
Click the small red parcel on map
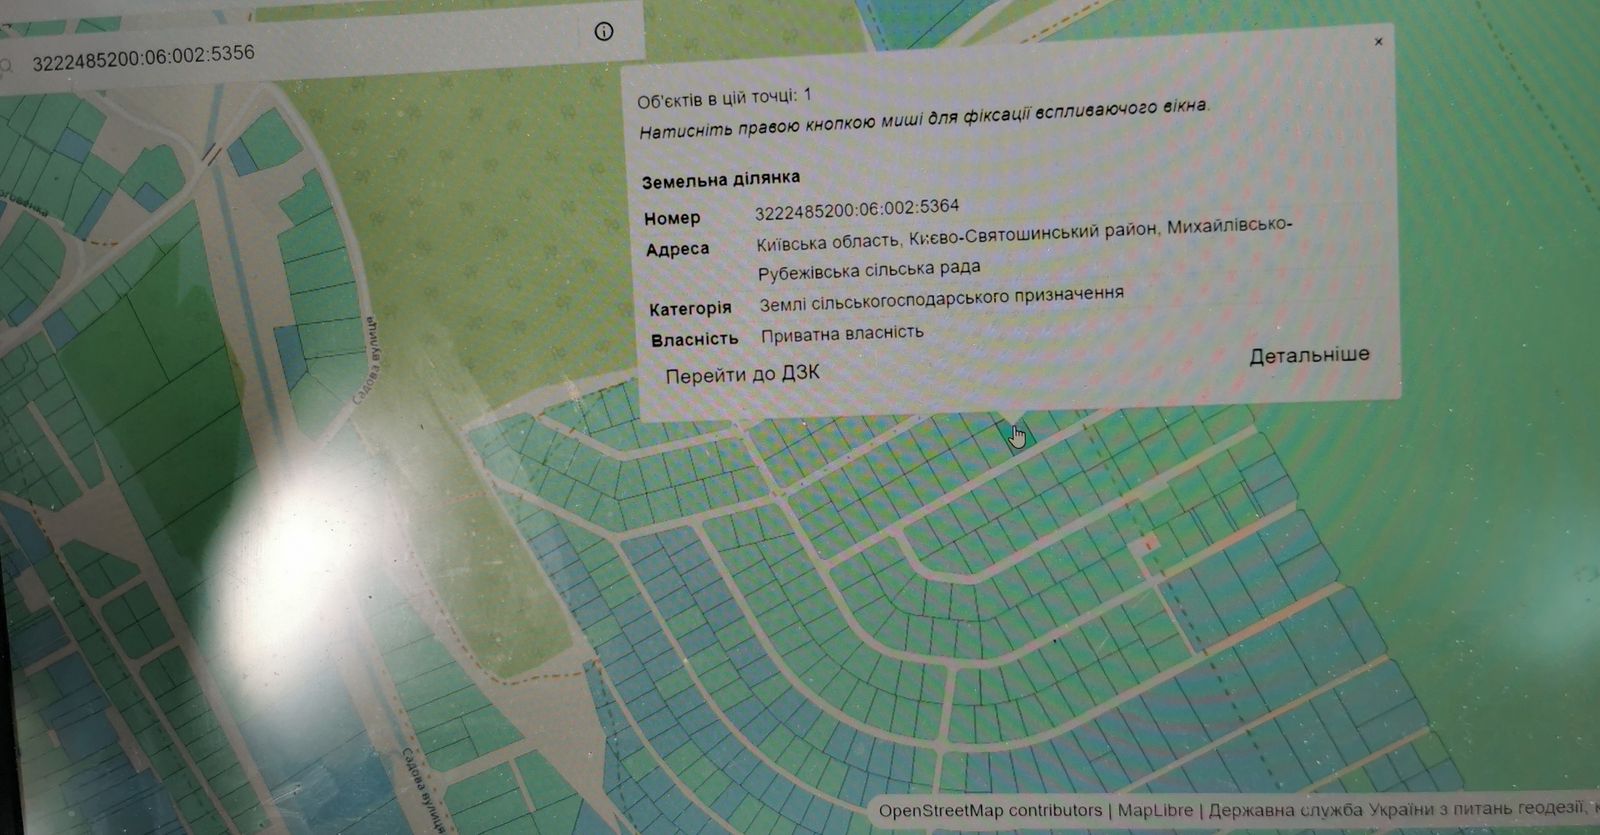tap(1149, 543)
